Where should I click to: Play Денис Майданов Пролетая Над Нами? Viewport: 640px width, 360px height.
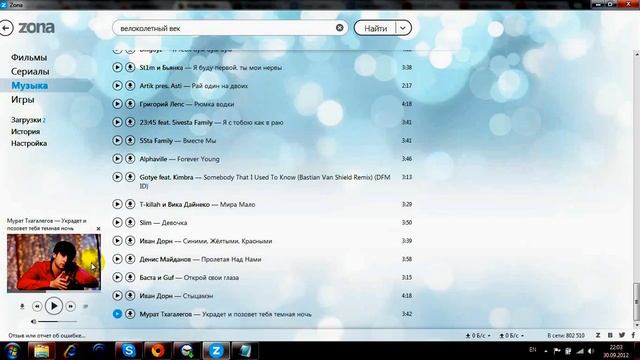pos(117,259)
